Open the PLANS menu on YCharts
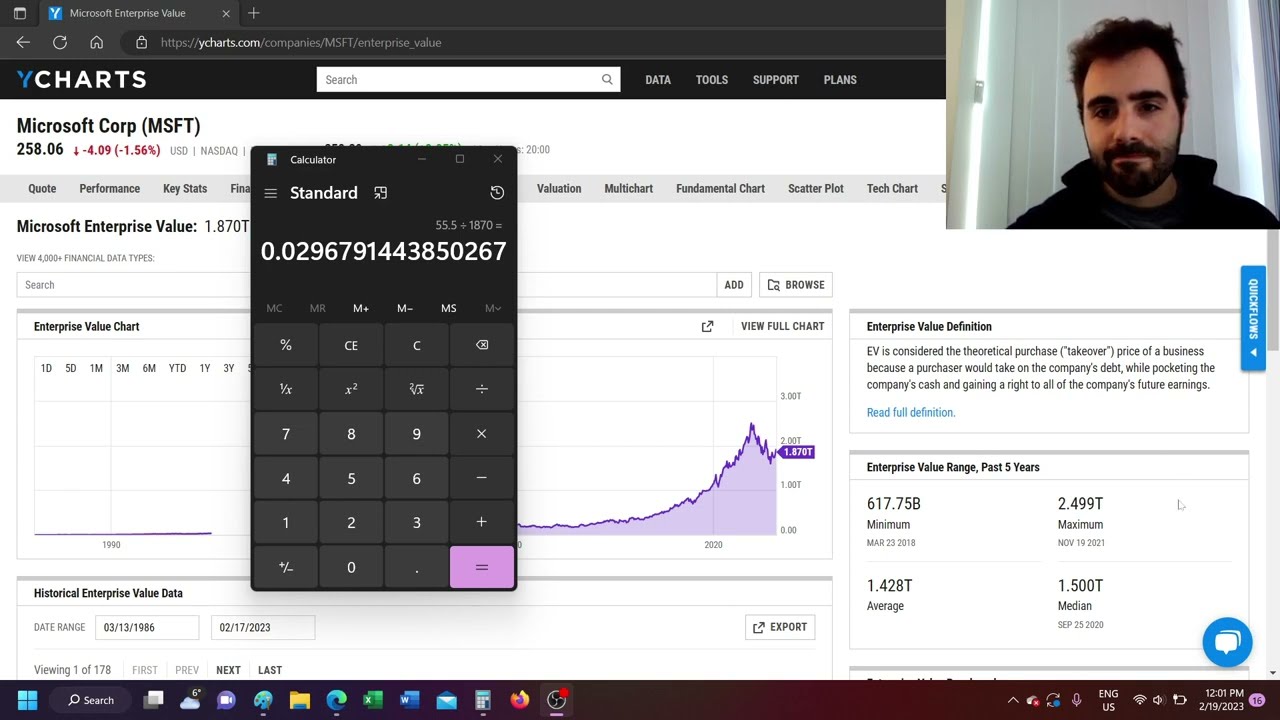Viewport: 1280px width, 720px height. pyautogui.click(x=840, y=80)
